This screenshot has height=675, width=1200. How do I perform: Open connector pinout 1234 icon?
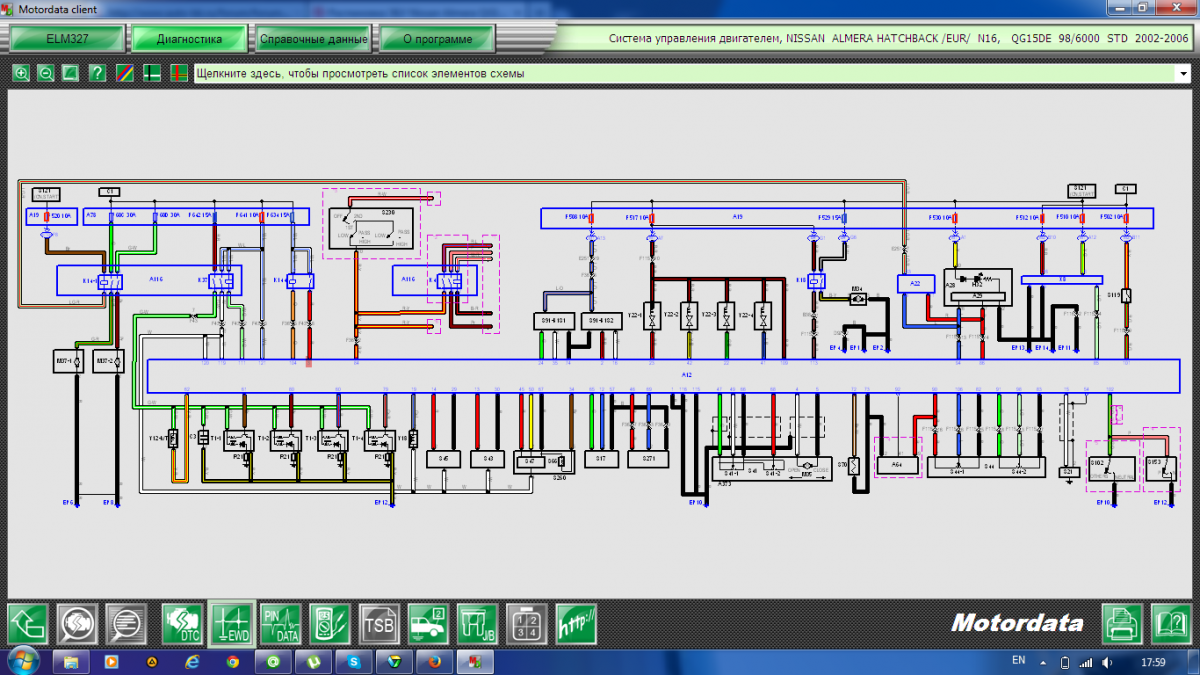pos(526,624)
